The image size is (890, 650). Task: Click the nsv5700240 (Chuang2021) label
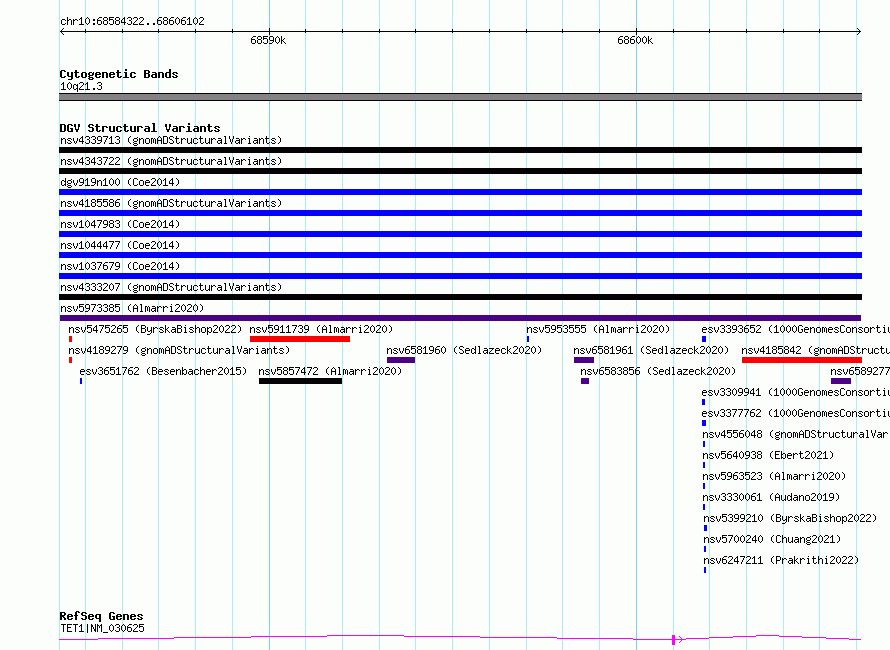coord(772,539)
